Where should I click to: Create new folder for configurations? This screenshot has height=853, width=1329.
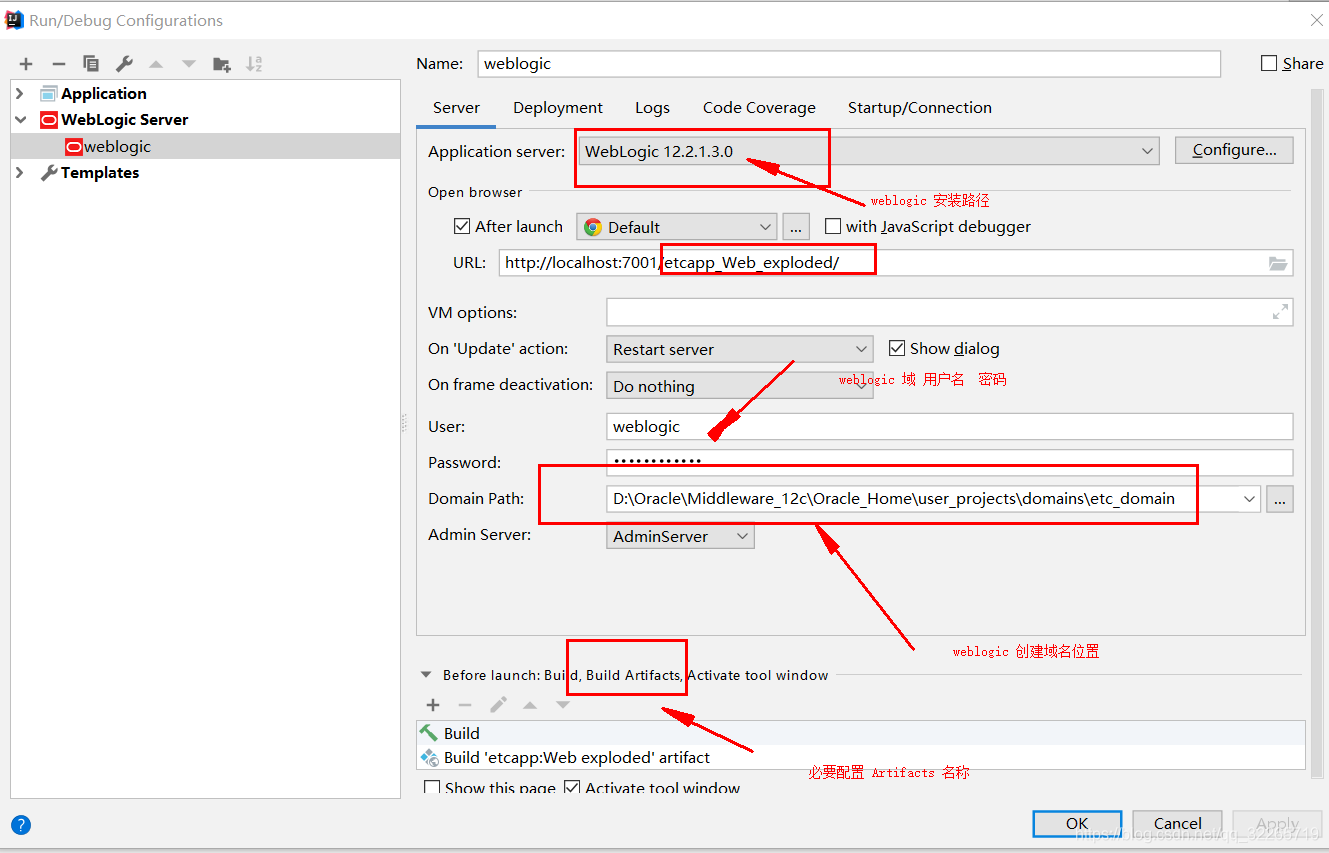tap(222, 64)
